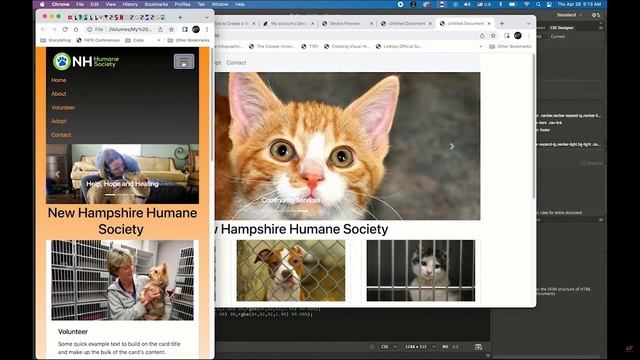Open the Code bookmark folder
Viewport: 640px width, 360px height.
[135, 40]
